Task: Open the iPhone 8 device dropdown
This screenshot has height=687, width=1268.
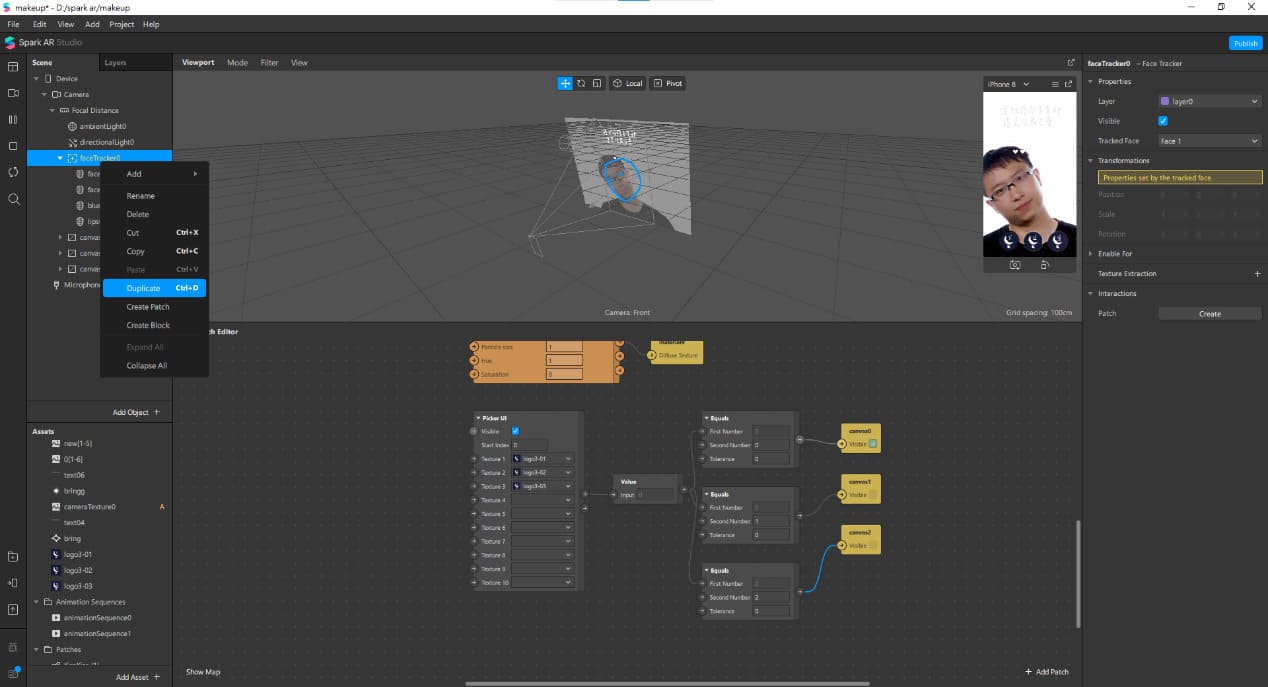Action: tap(1008, 84)
